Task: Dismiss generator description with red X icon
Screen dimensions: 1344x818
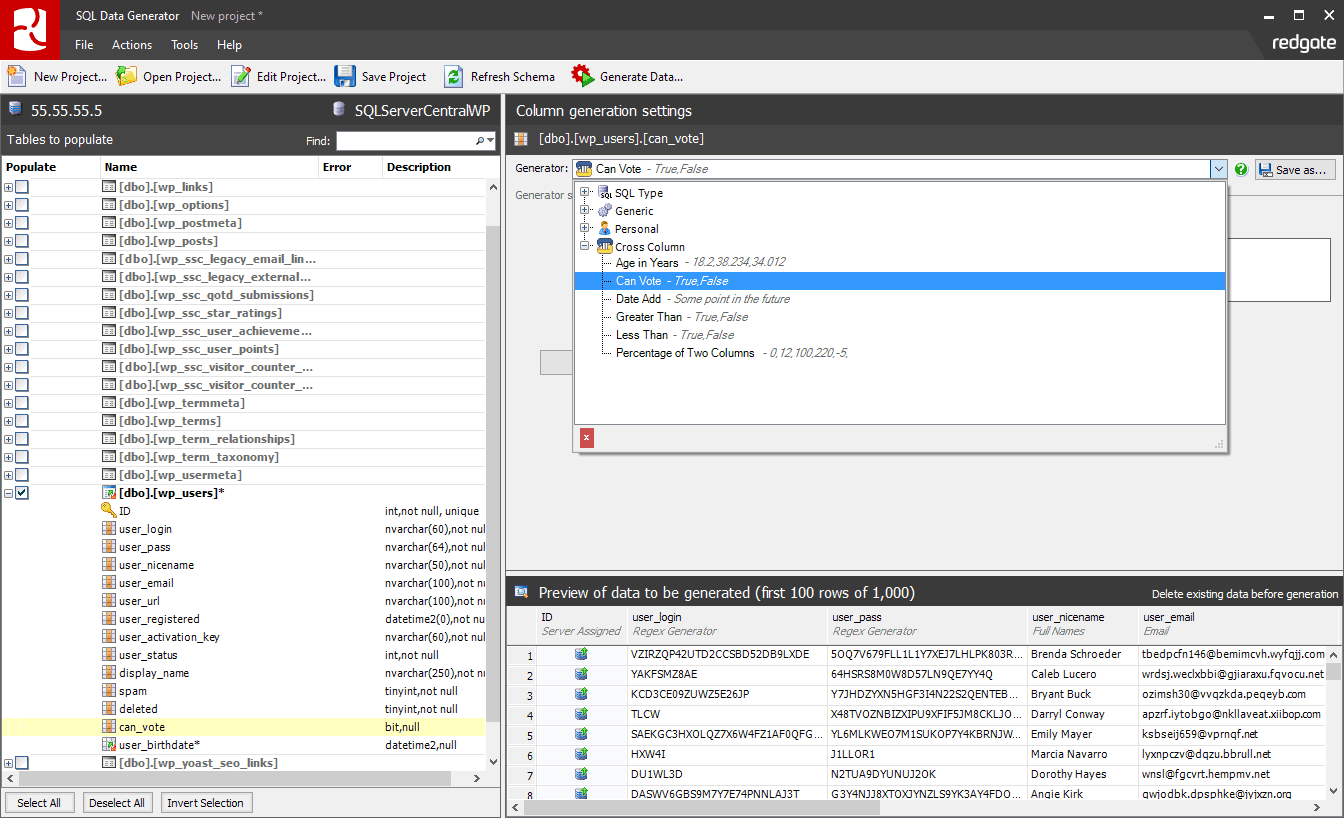Action: tap(585, 438)
